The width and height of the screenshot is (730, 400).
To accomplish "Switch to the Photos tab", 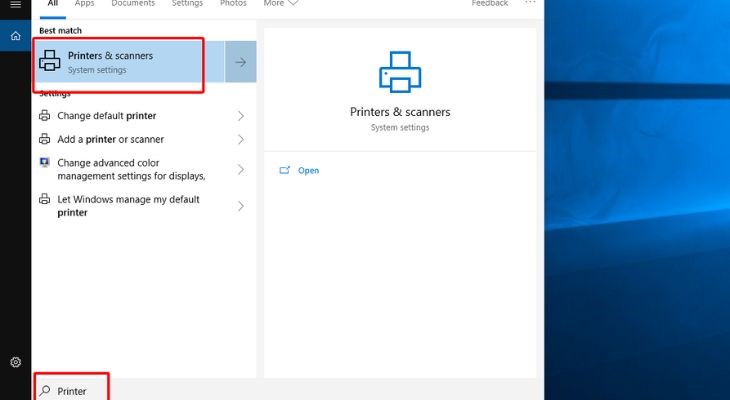I will (x=233, y=4).
